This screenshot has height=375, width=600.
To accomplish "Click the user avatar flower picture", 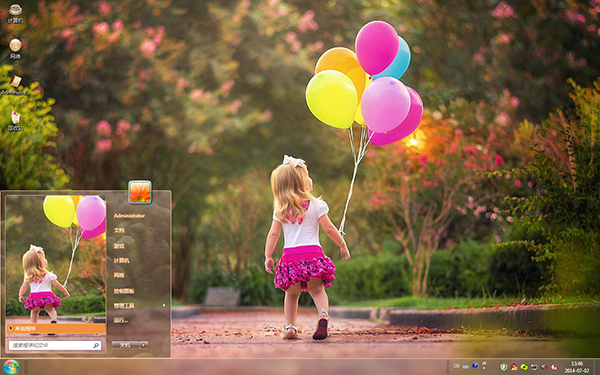I will (x=140, y=192).
